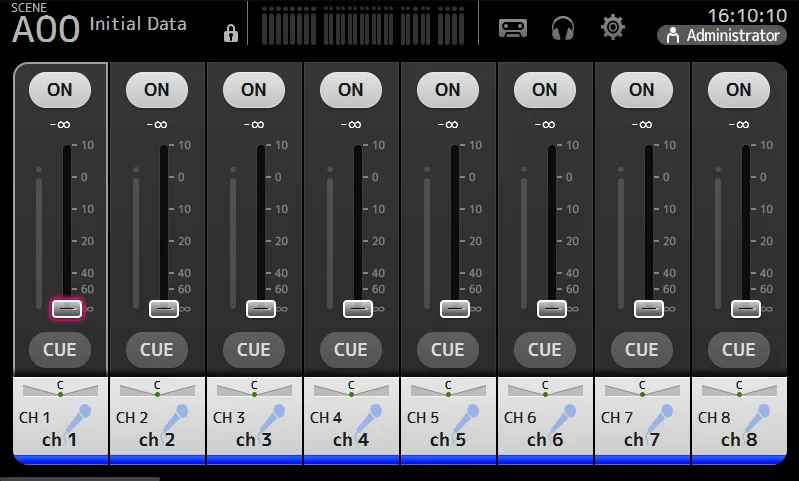The width and height of the screenshot is (799, 481).
Task: Select the ch 7 channel name
Action: [642, 440]
